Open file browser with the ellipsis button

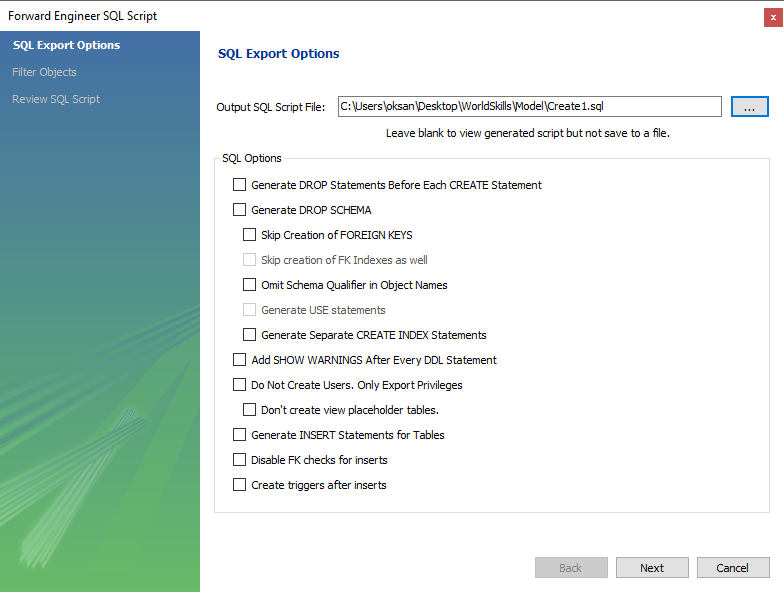pos(750,106)
